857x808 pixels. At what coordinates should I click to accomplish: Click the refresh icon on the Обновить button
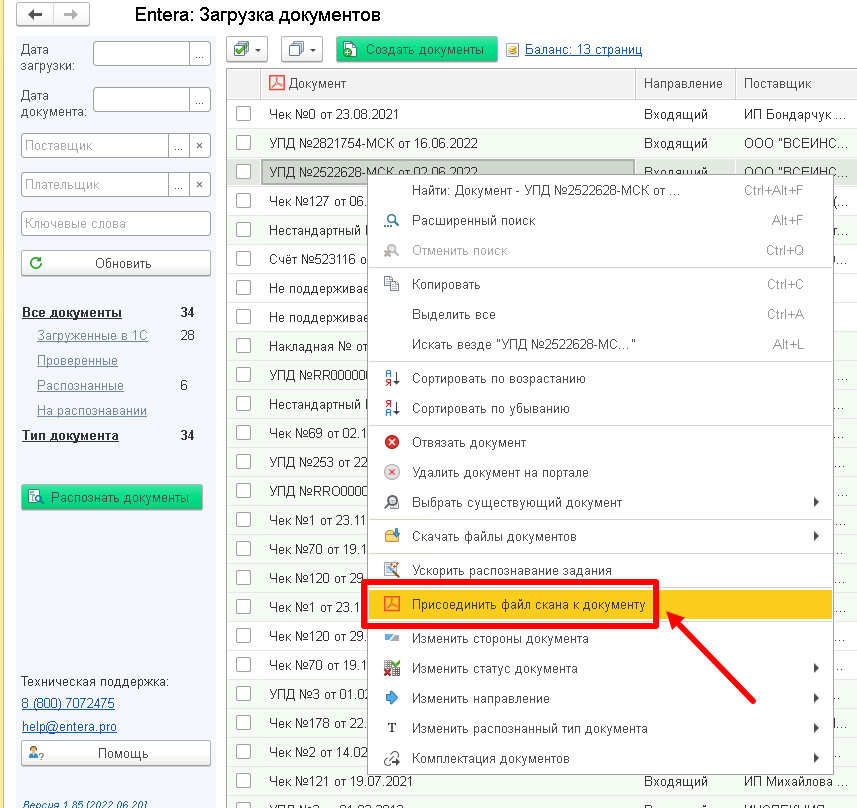[36, 263]
